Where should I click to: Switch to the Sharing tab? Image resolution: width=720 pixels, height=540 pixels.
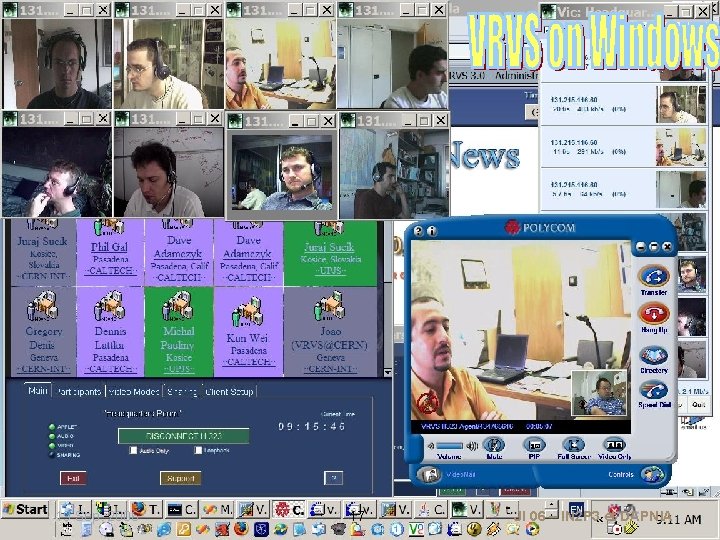coord(182,392)
